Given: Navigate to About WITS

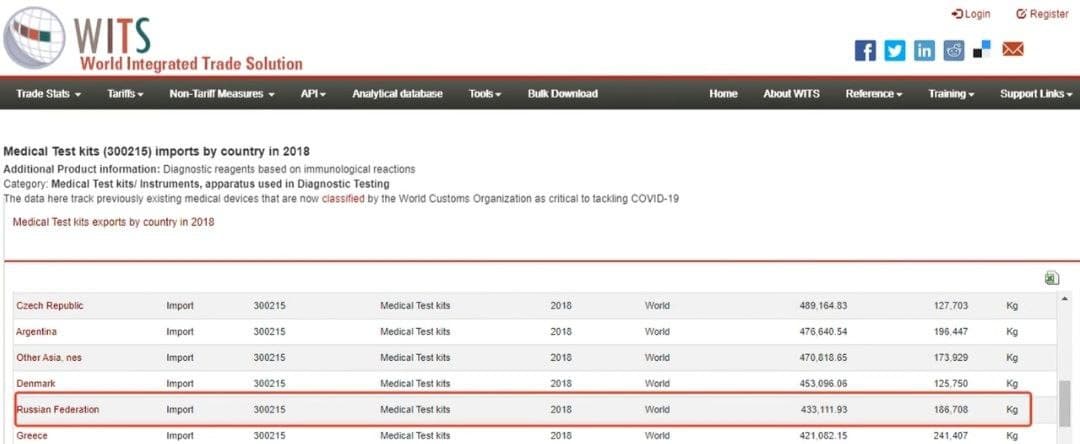Looking at the screenshot, I should click(791, 94).
